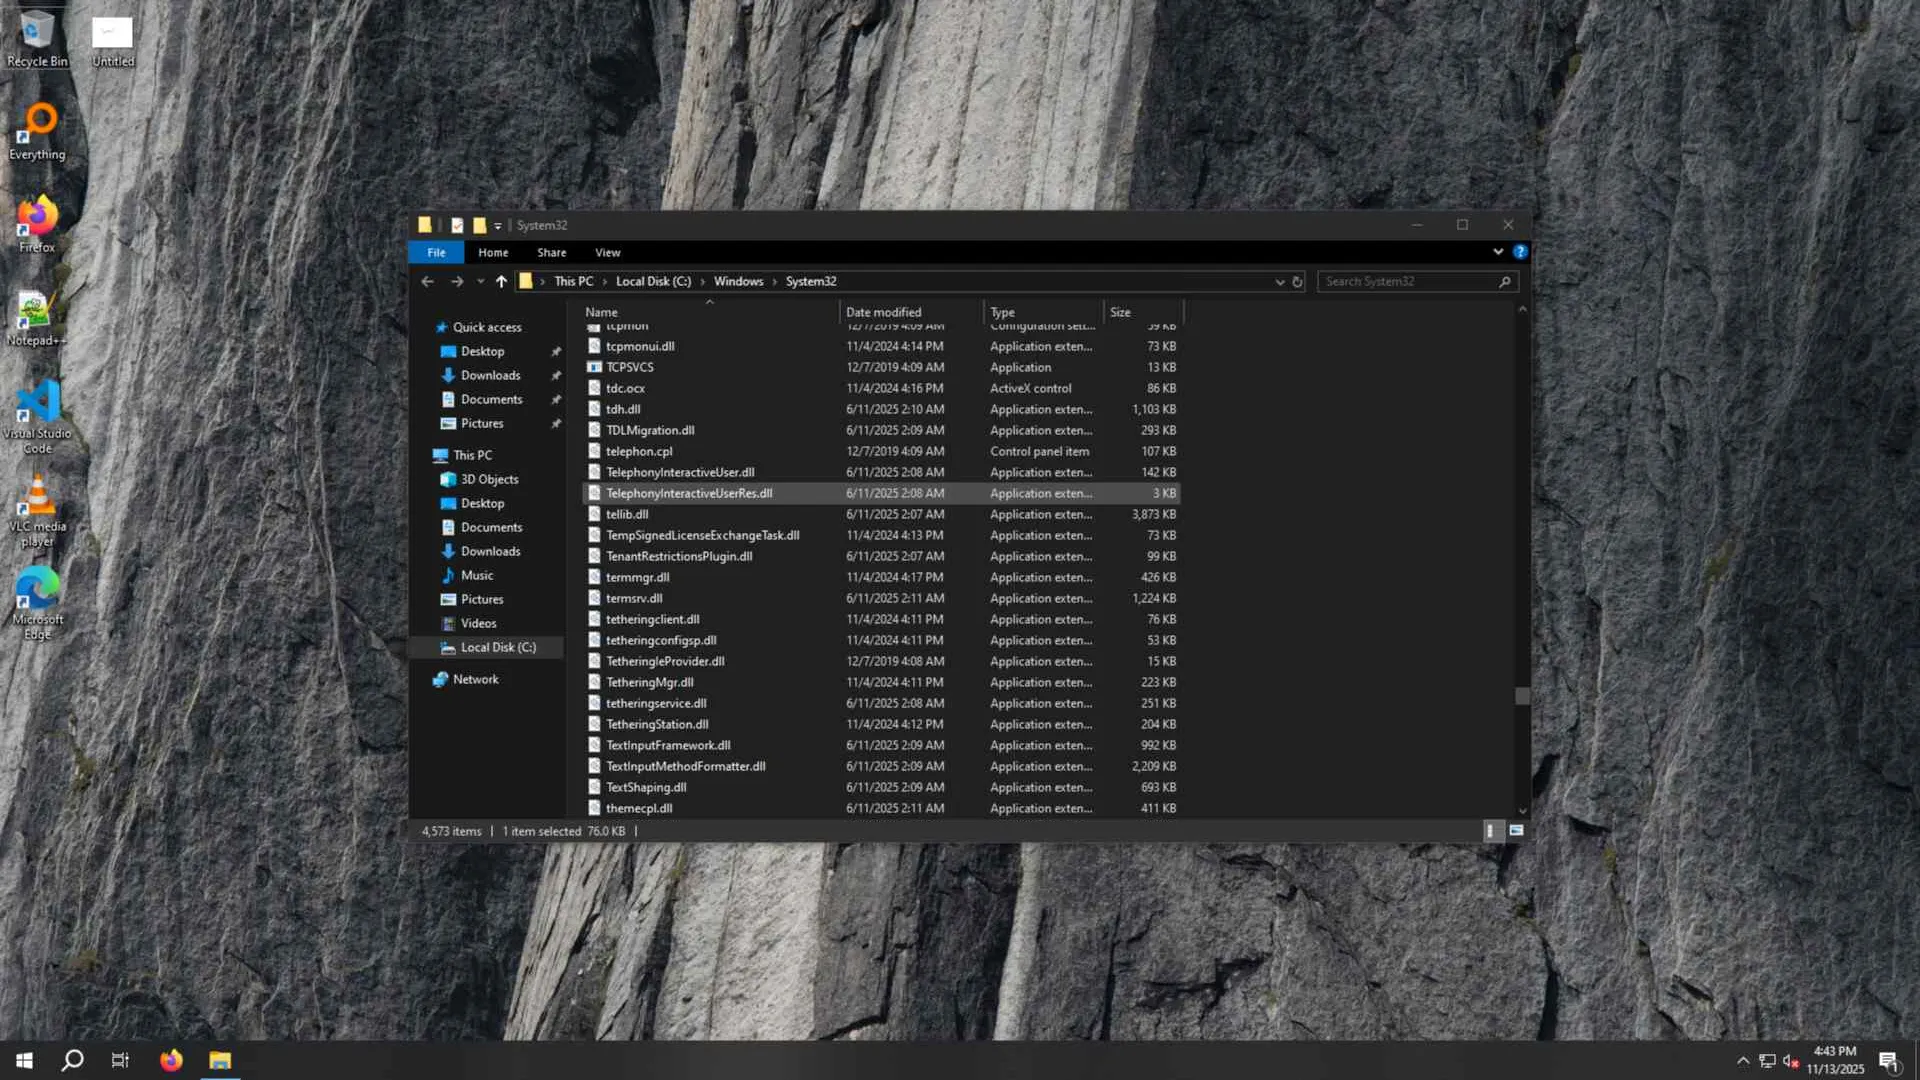Select the TCPSVCS application file

pos(629,367)
